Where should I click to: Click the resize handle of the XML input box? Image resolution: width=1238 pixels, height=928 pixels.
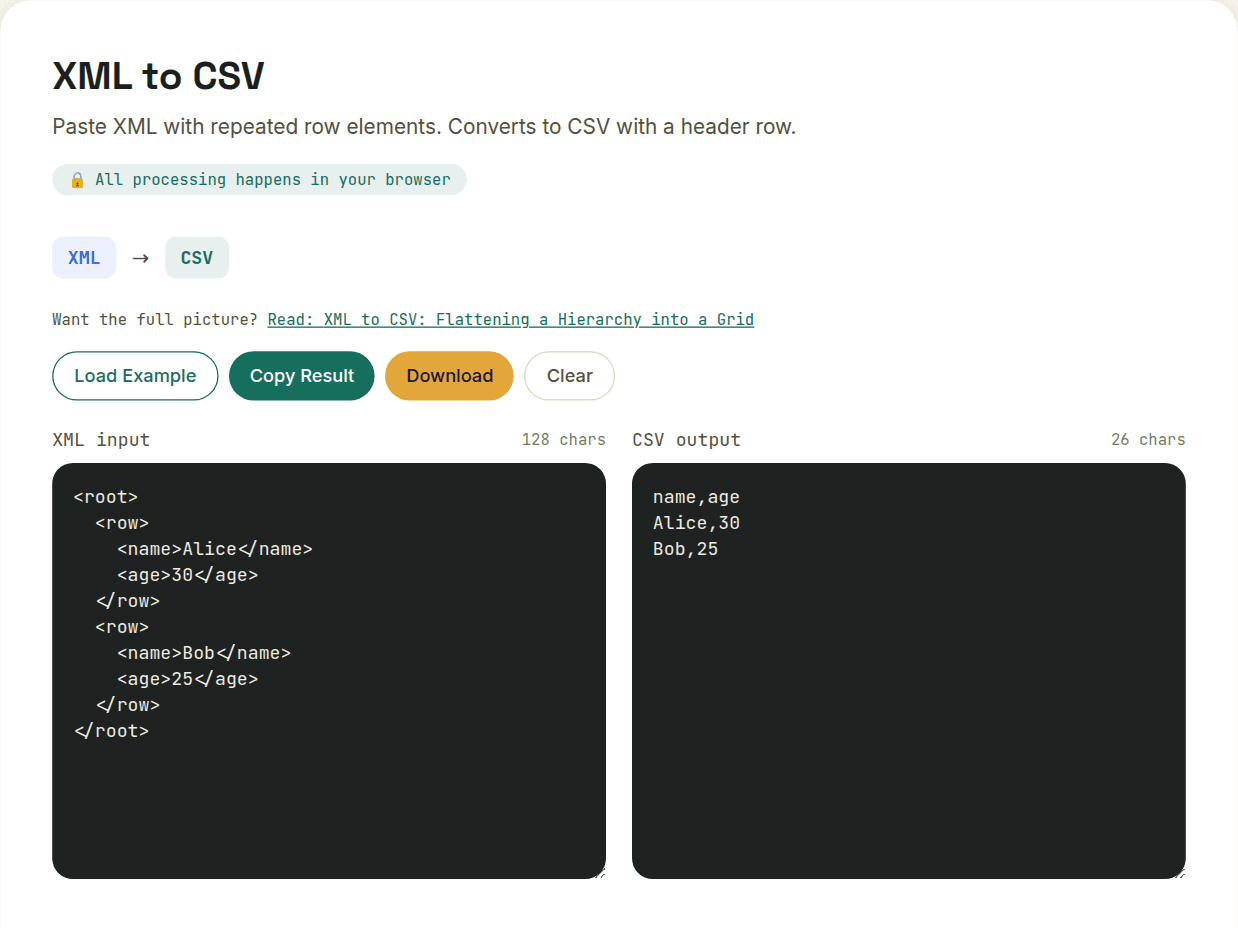pyautogui.click(x=599, y=873)
